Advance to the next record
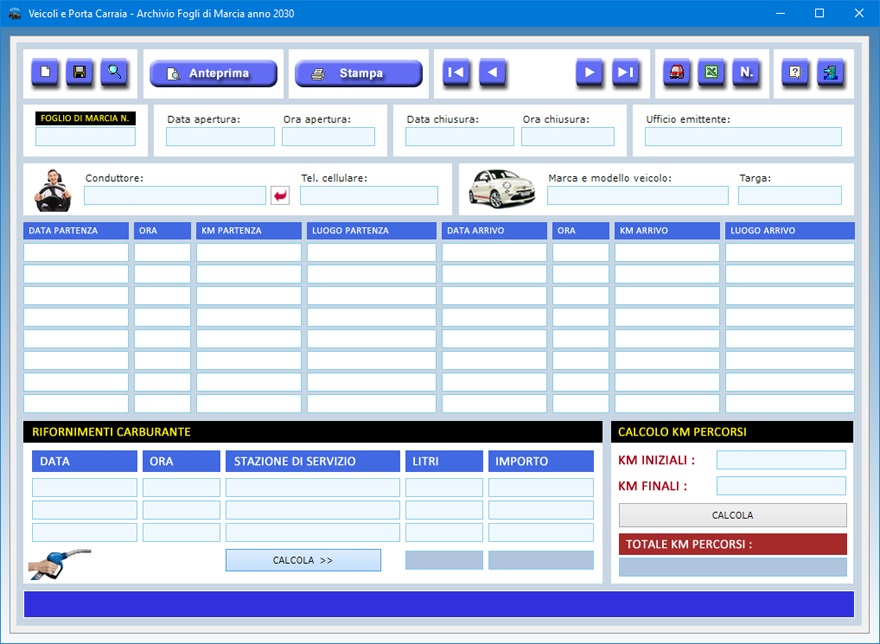Image resolution: width=880 pixels, height=644 pixels. point(589,72)
